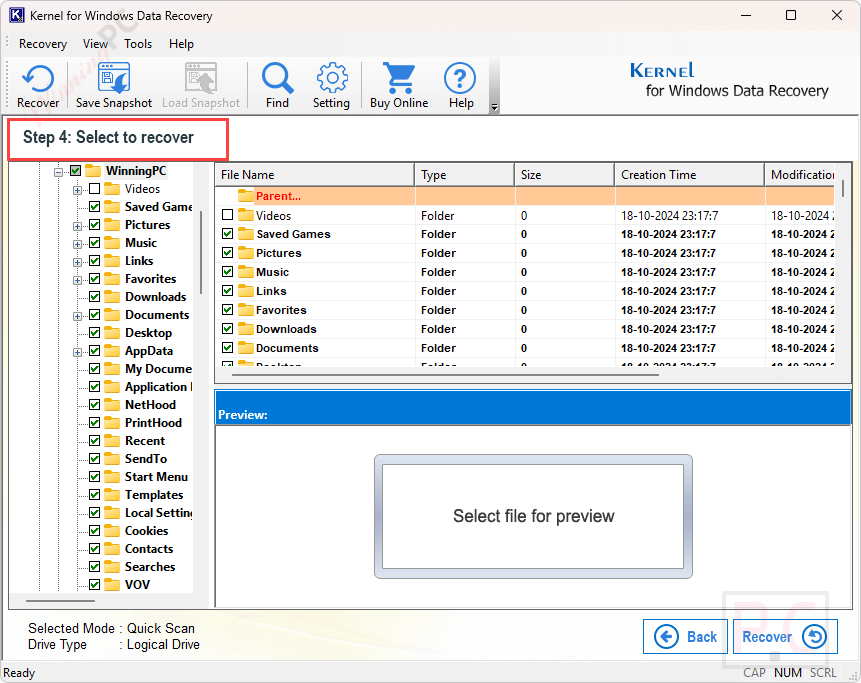Click the Downloads folder icon in file list

coord(246,329)
